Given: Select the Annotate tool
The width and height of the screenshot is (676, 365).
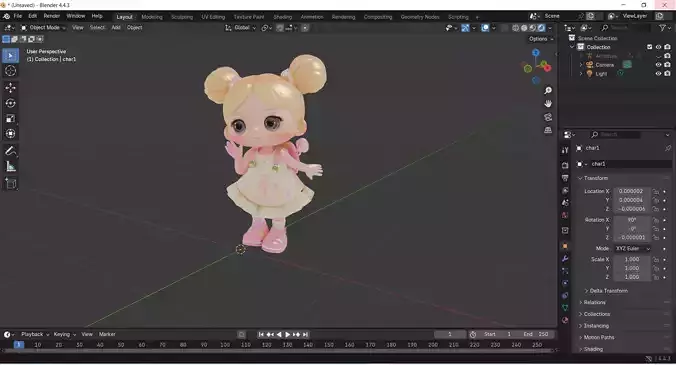Looking at the screenshot, I should pos(10,151).
